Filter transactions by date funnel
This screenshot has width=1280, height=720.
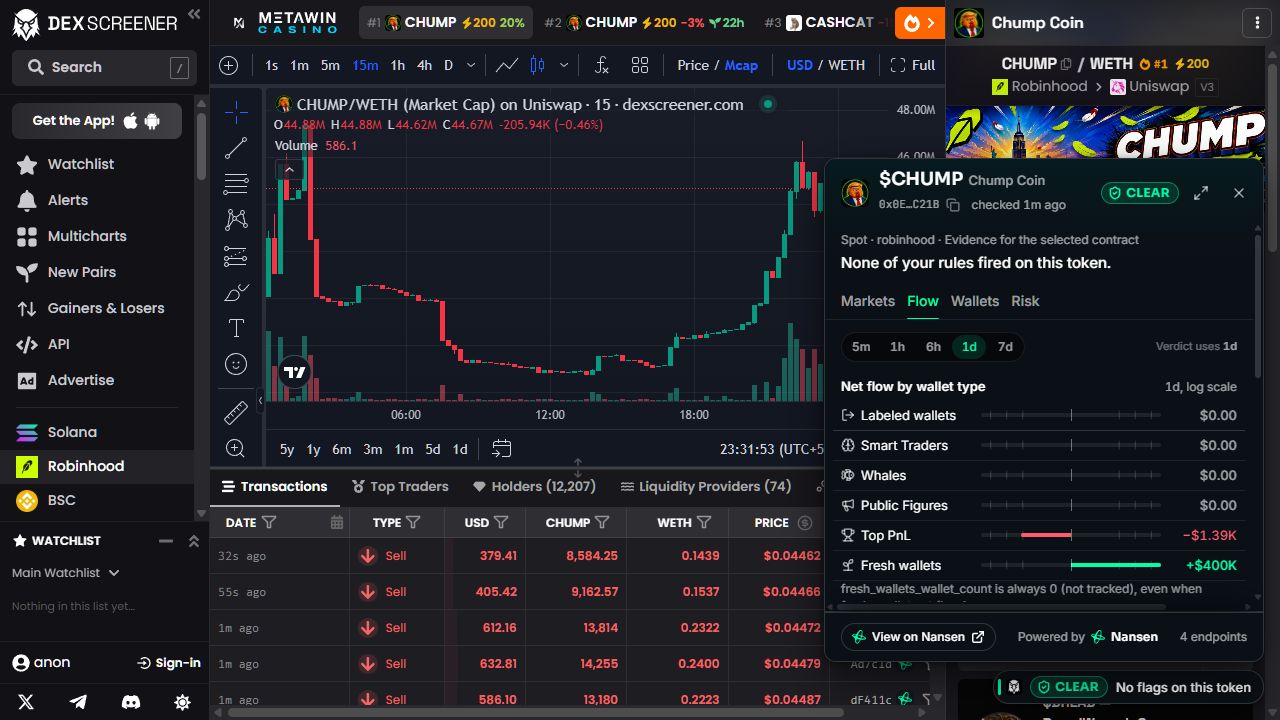click(269, 522)
